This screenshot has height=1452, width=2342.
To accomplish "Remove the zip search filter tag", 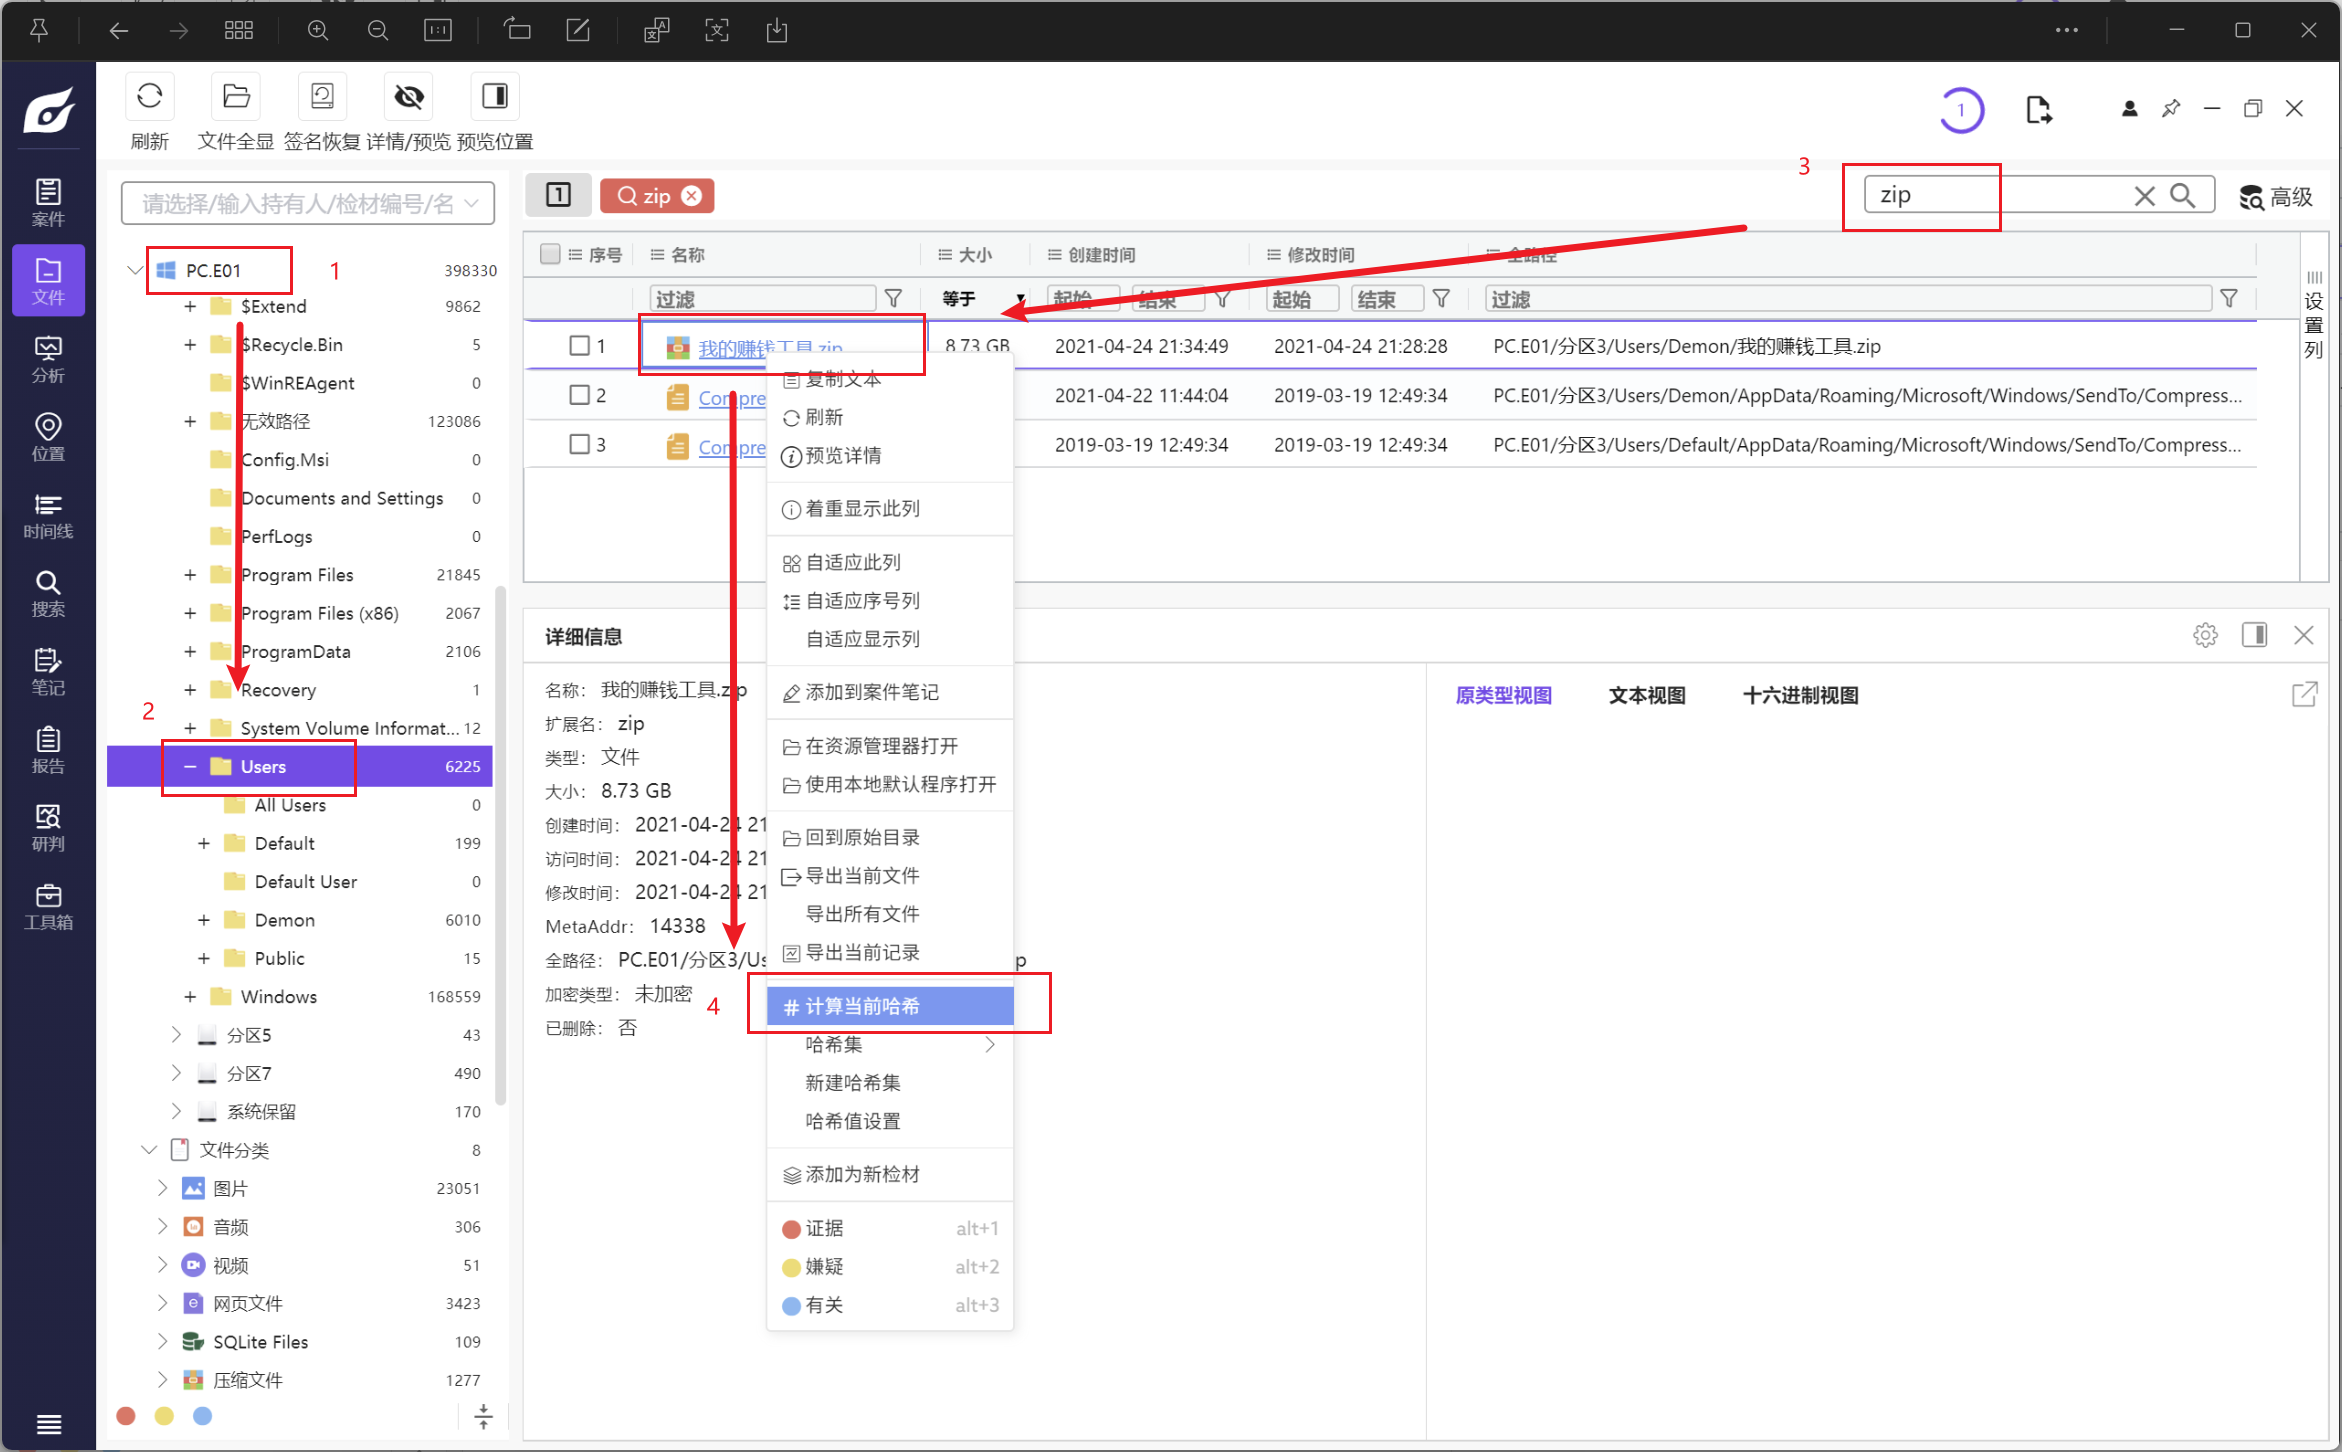I will tap(691, 196).
